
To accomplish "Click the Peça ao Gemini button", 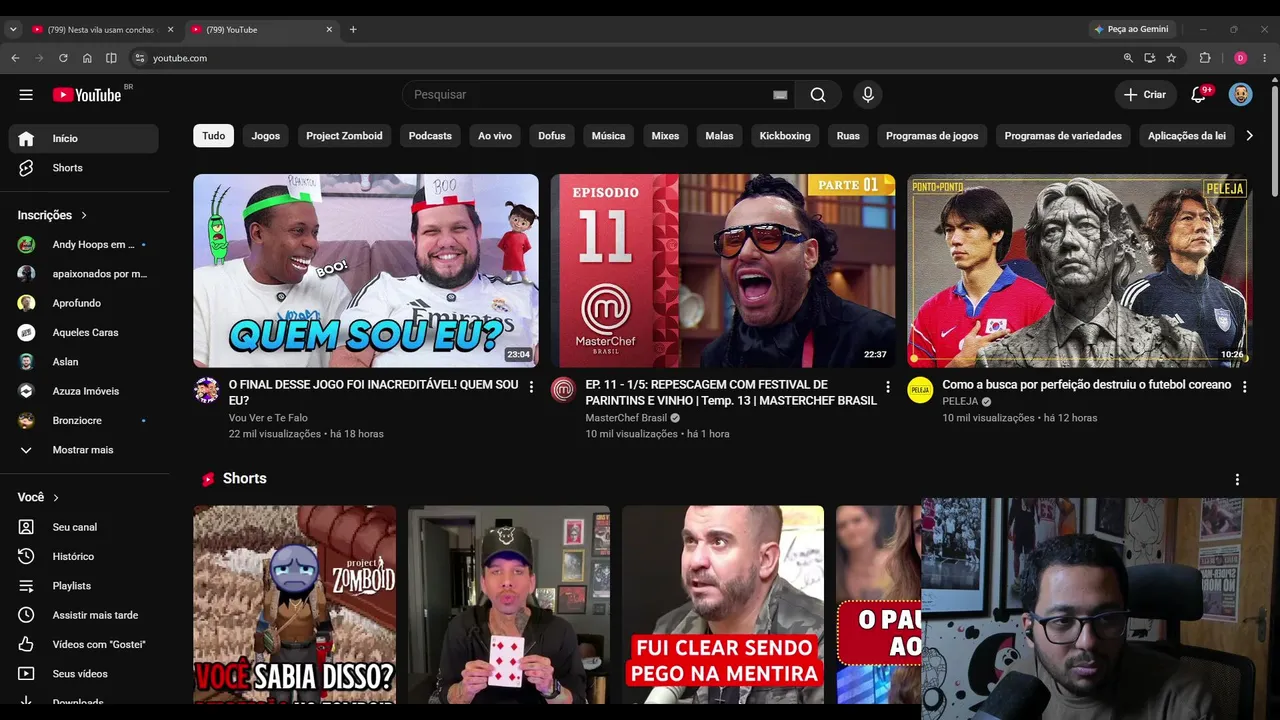I will click(1131, 30).
